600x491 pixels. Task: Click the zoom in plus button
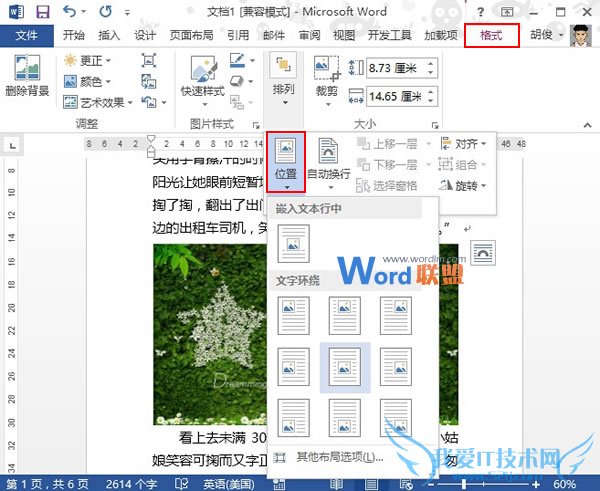536,484
